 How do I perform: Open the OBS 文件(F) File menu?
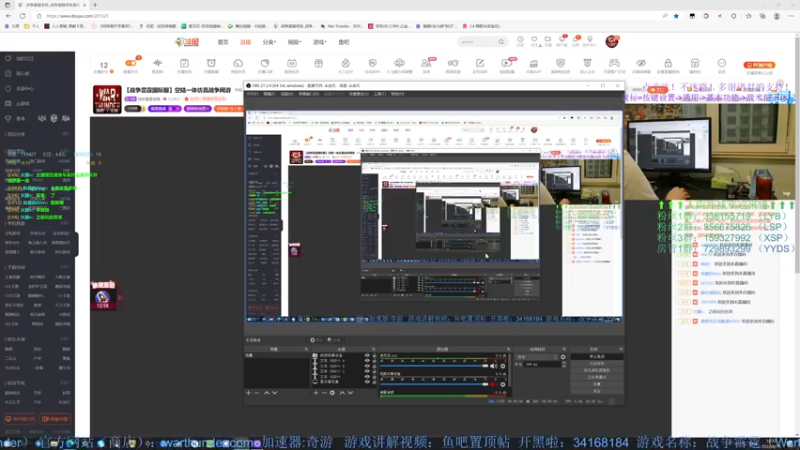tap(253, 94)
